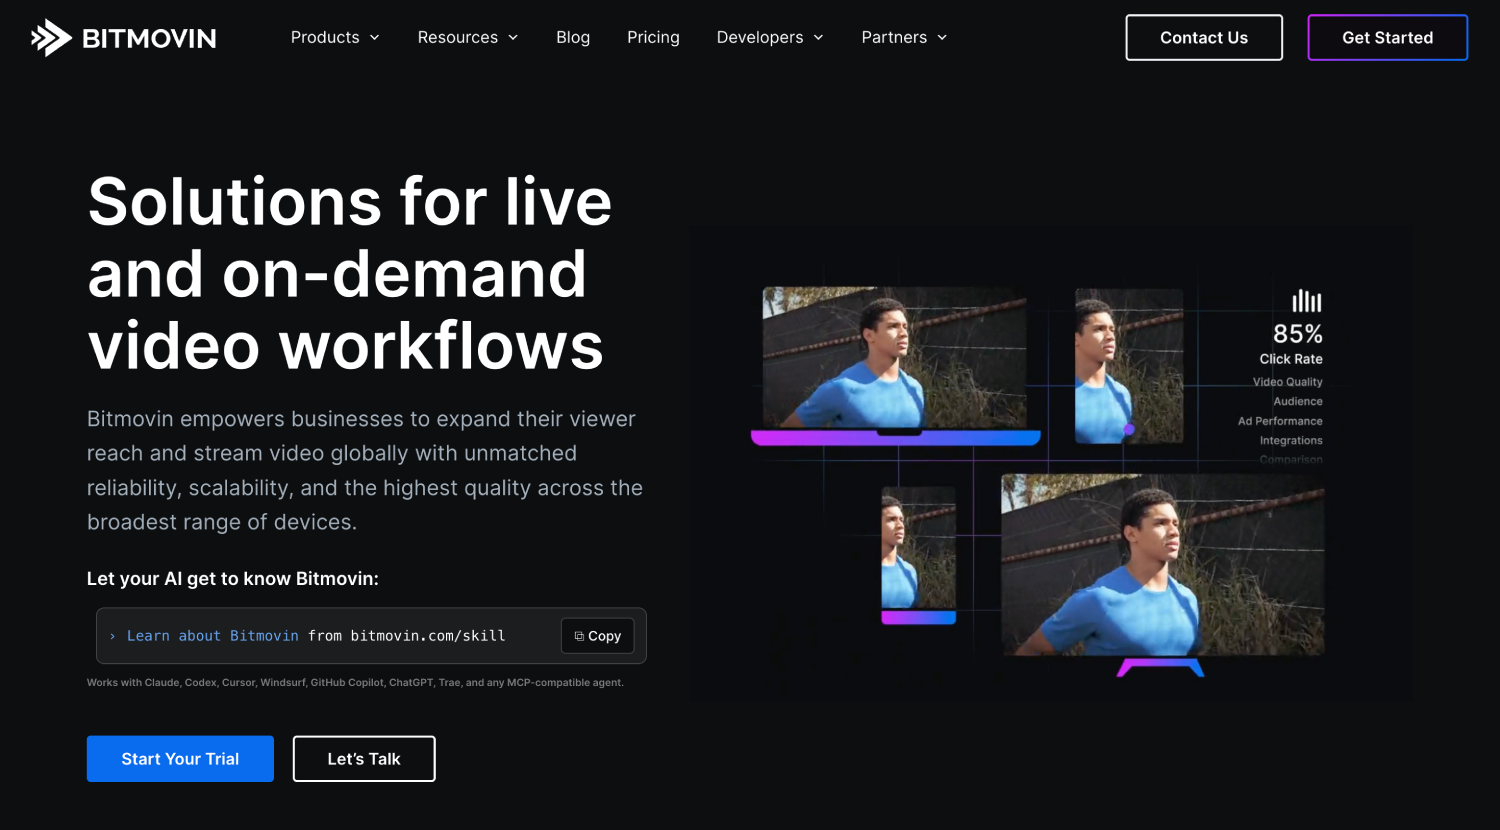Click the Let's Talk button
This screenshot has width=1500, height=830.
364,759
